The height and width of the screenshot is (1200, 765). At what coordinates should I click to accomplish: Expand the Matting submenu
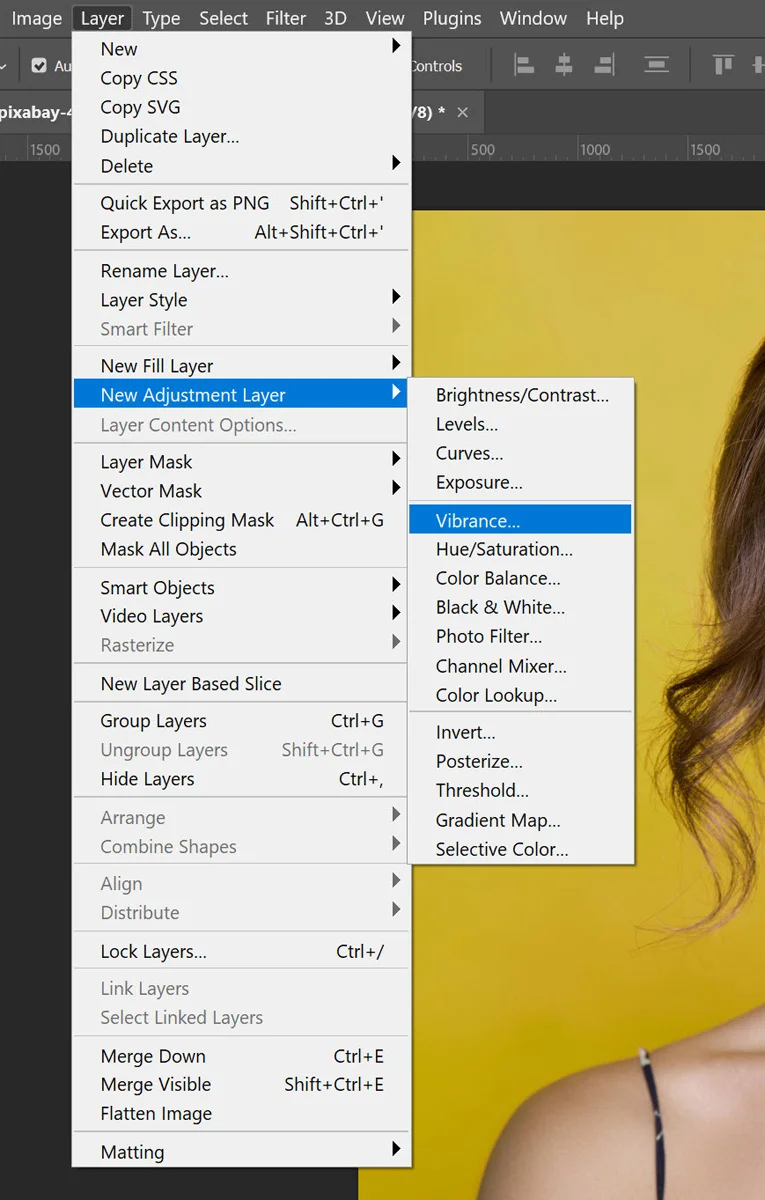(x=241, y=1152)
